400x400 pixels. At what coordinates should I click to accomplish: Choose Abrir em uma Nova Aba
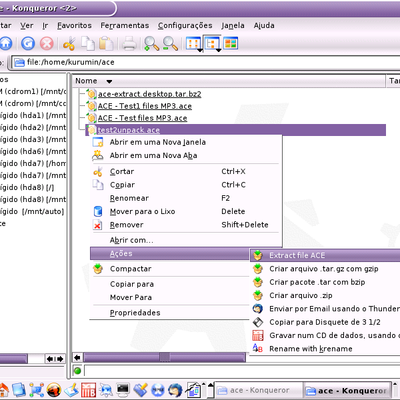pos(186,155)
